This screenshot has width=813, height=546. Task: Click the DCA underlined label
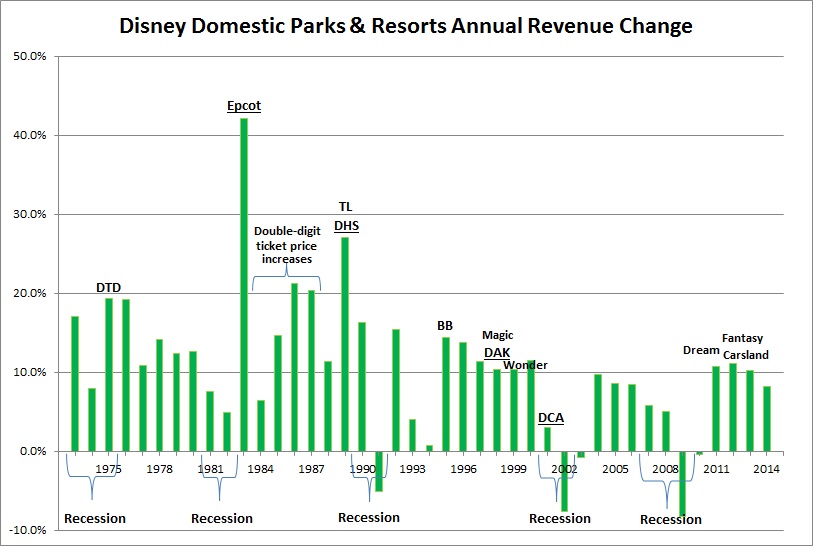coord(550,418)
